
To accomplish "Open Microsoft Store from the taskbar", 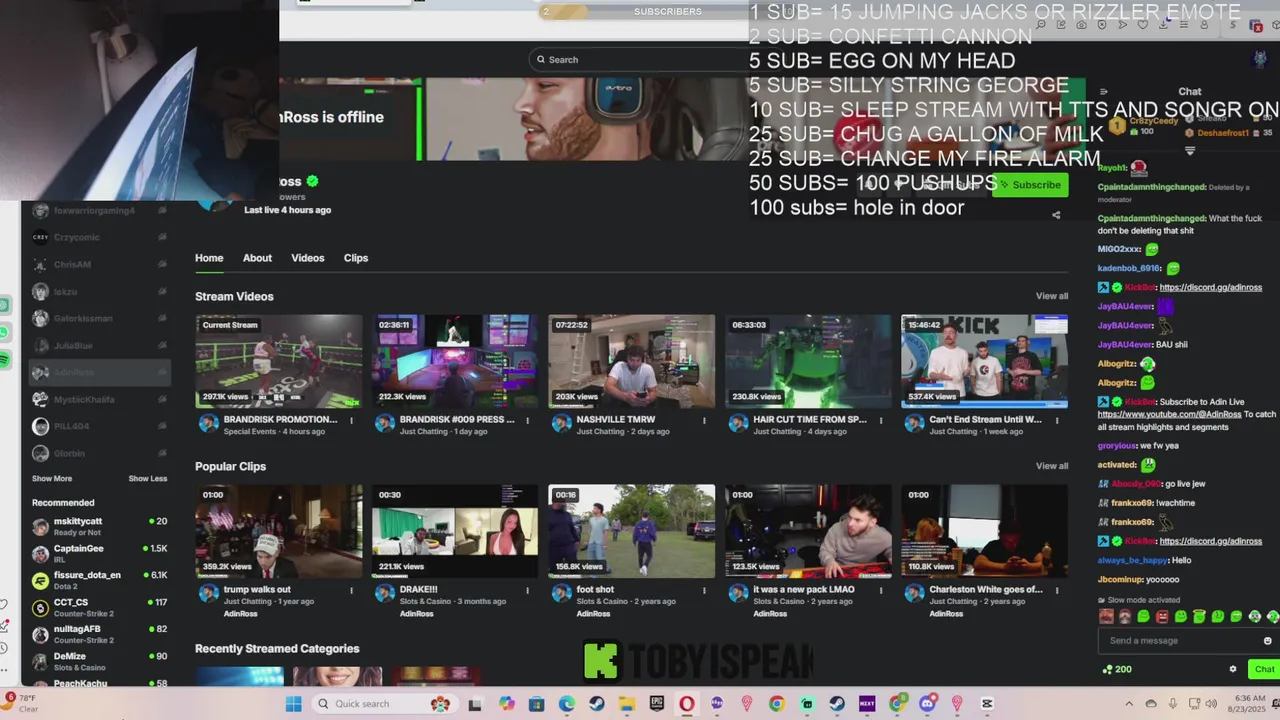I will (x=537, y=704).
